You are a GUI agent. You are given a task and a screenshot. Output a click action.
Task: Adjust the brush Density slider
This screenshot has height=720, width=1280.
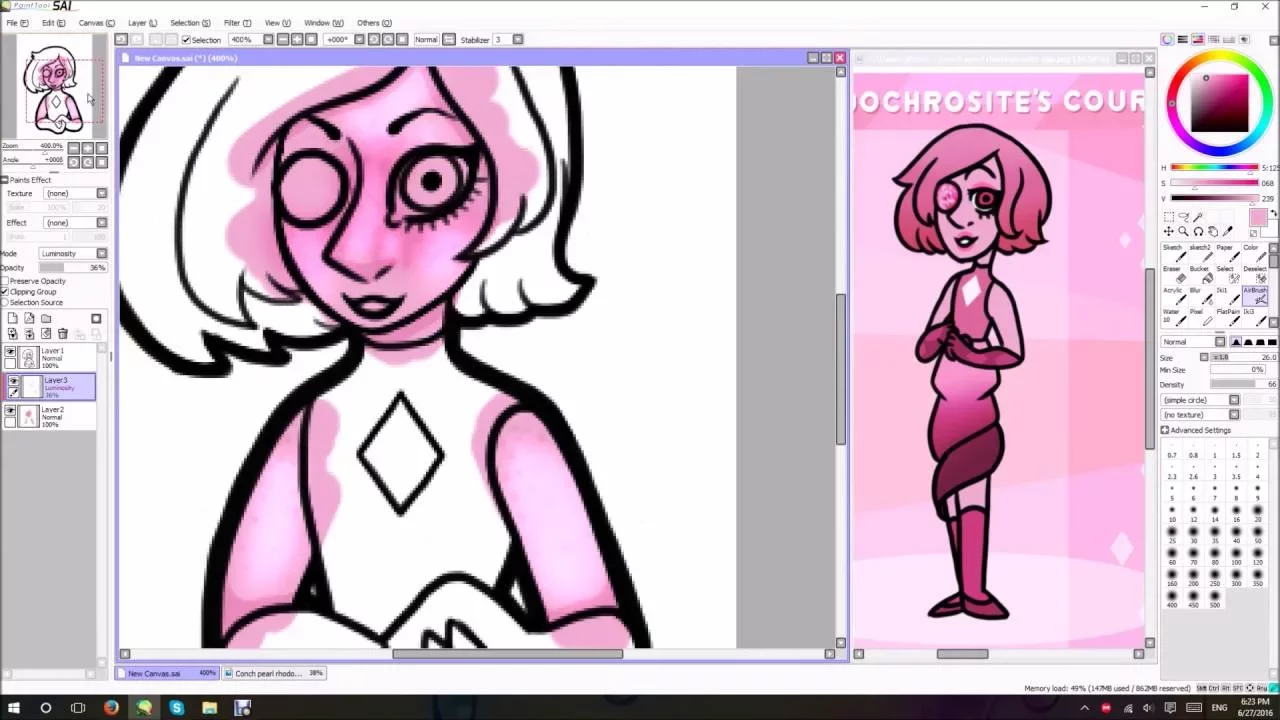coord(1243,385)
